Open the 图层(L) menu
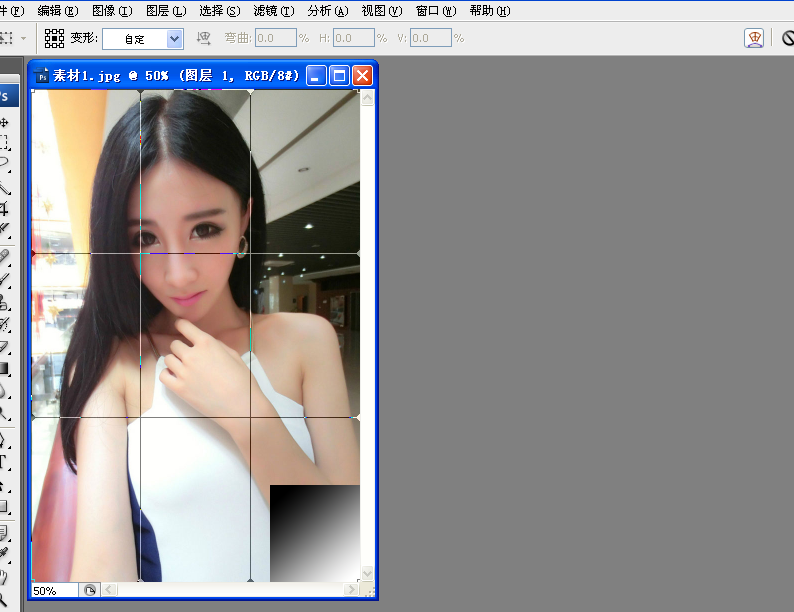The height and width of the screenshot is (612, 794). pos(166,11)
